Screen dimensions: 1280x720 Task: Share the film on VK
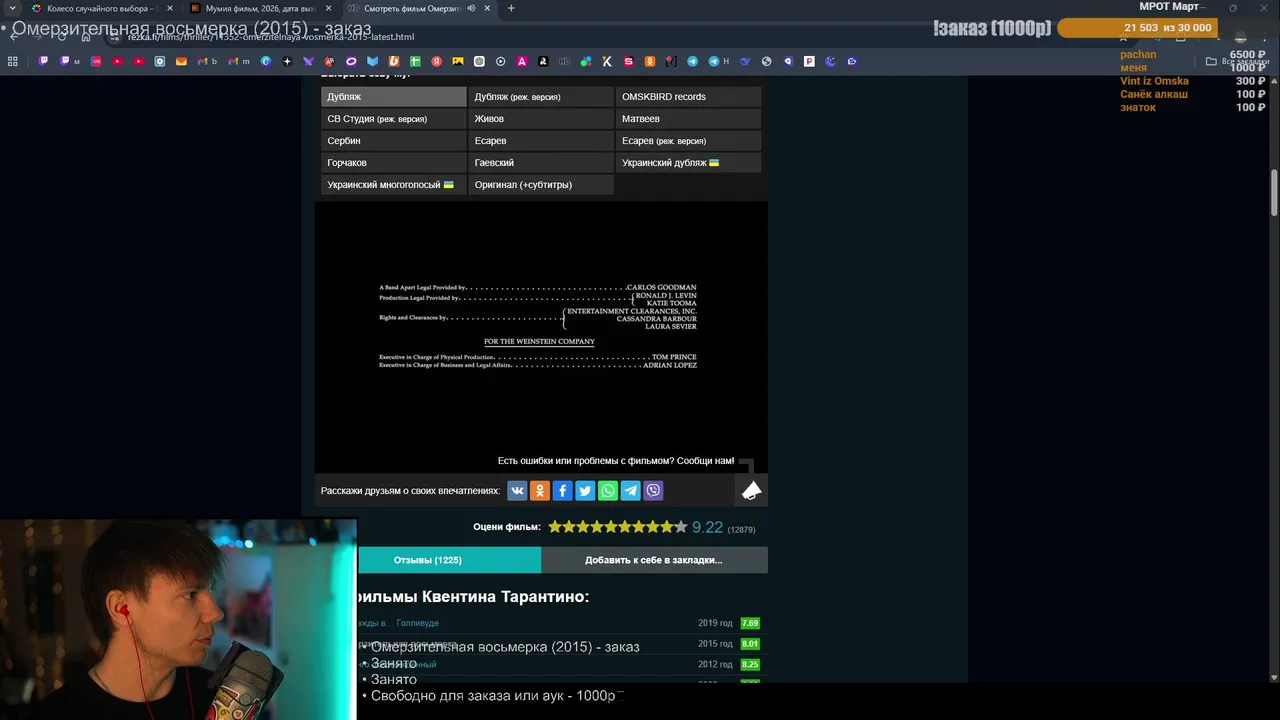pyautogui.click(x=517, y=490)
